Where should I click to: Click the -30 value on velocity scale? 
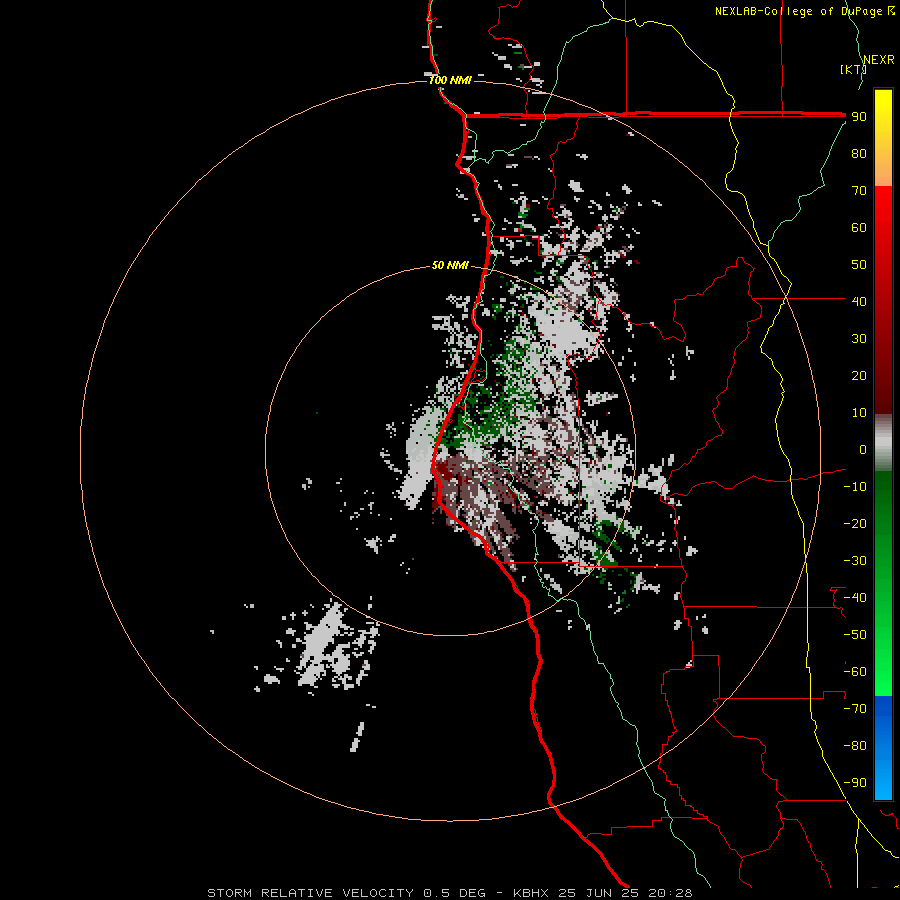tap(855, 561)
